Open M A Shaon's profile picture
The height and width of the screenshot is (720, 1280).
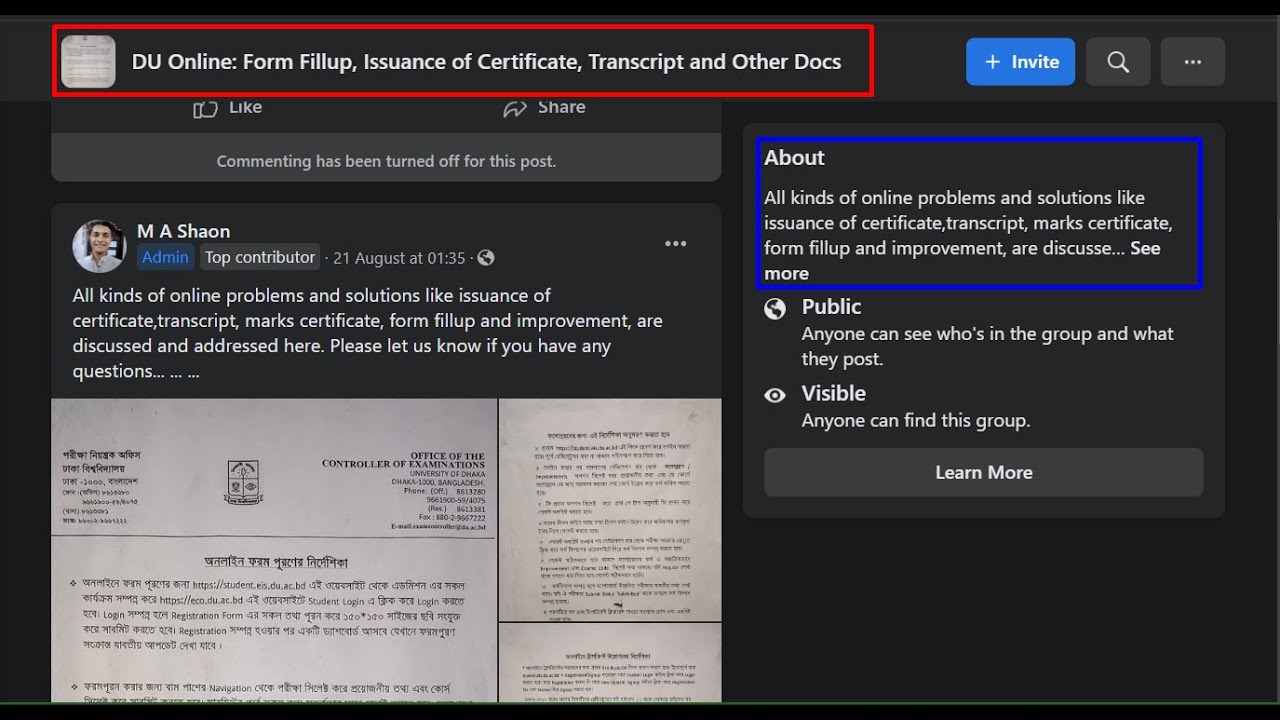[x=99, y=246]
